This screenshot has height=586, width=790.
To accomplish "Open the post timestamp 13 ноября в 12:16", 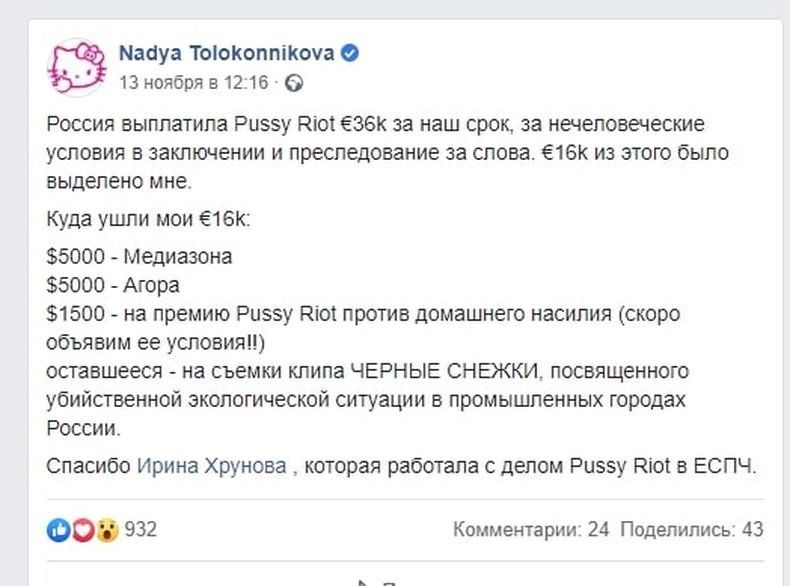I will pos(194,83).
